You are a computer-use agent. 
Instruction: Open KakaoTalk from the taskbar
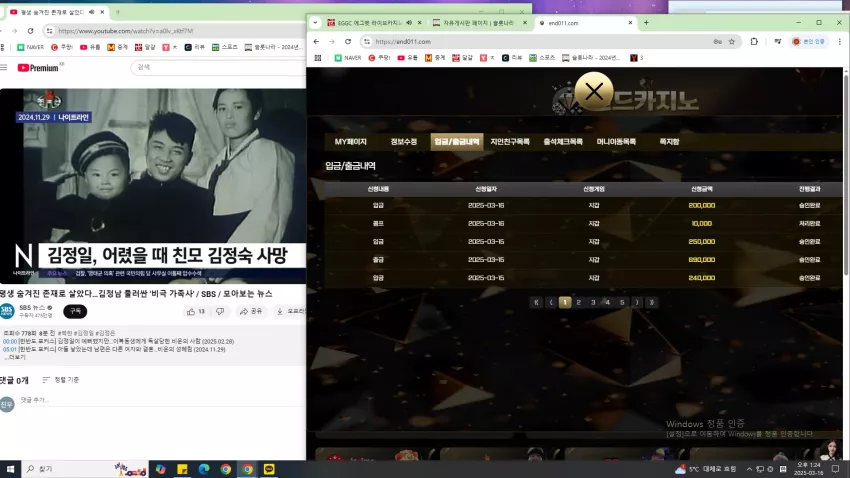[269, 469]
